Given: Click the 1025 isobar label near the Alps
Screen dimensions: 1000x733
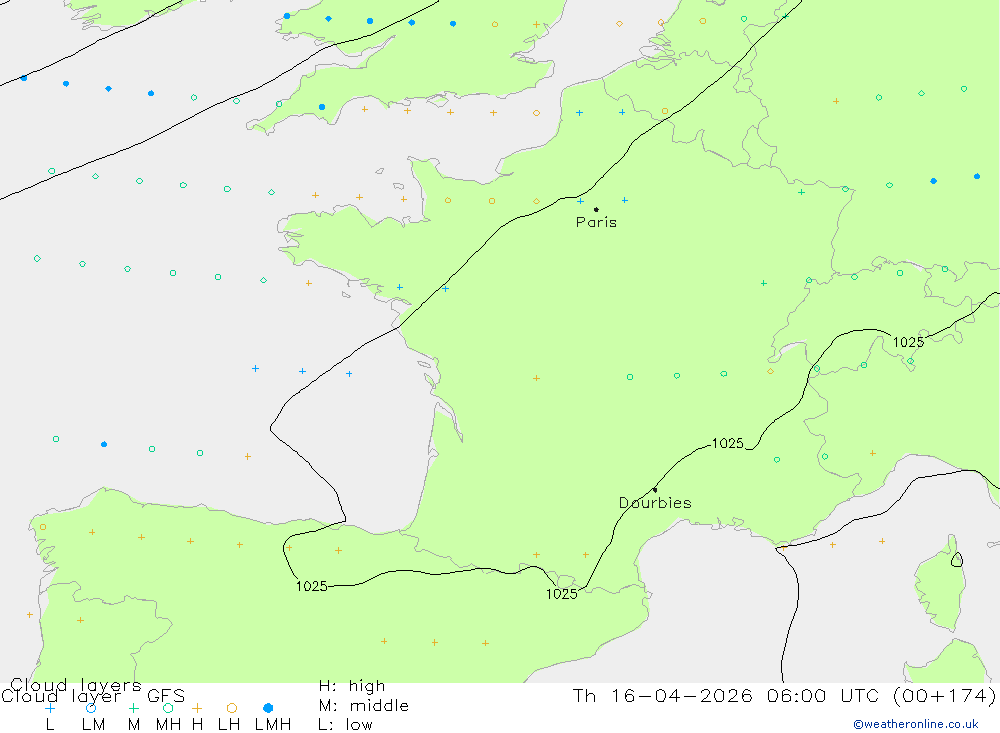Looking at the screenshot, I should 908,342.
